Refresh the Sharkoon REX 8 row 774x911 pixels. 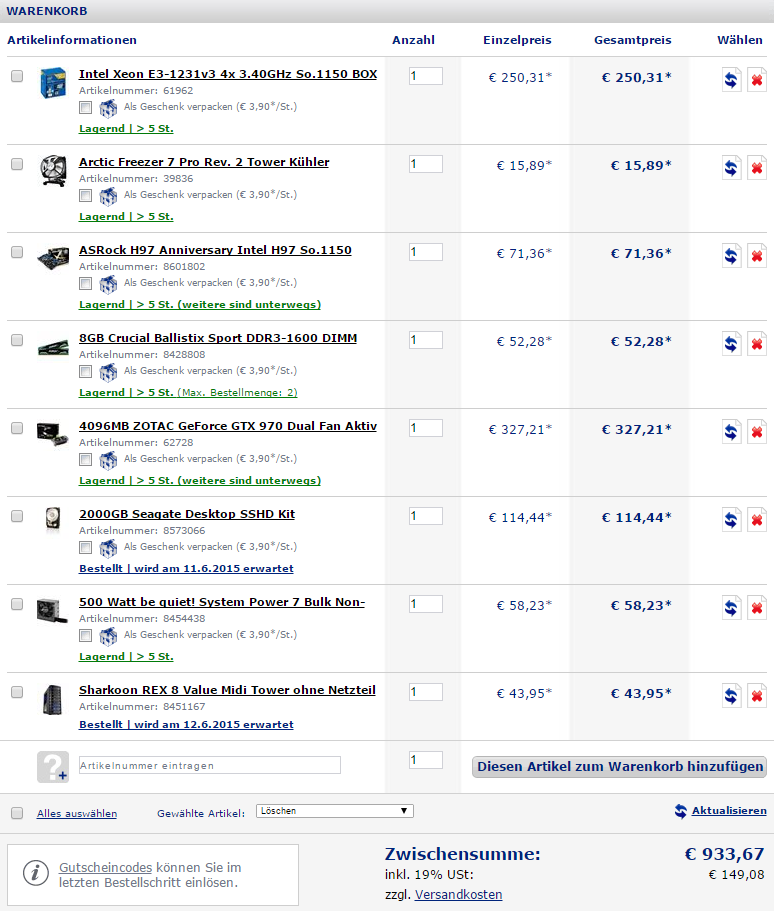[732, 697]
